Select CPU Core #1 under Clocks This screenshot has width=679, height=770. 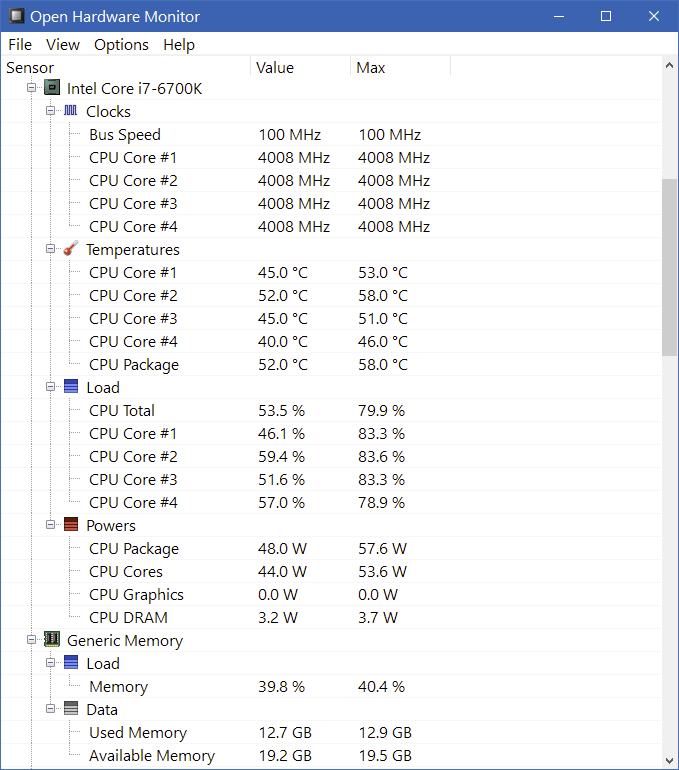[x=331, y=158]
